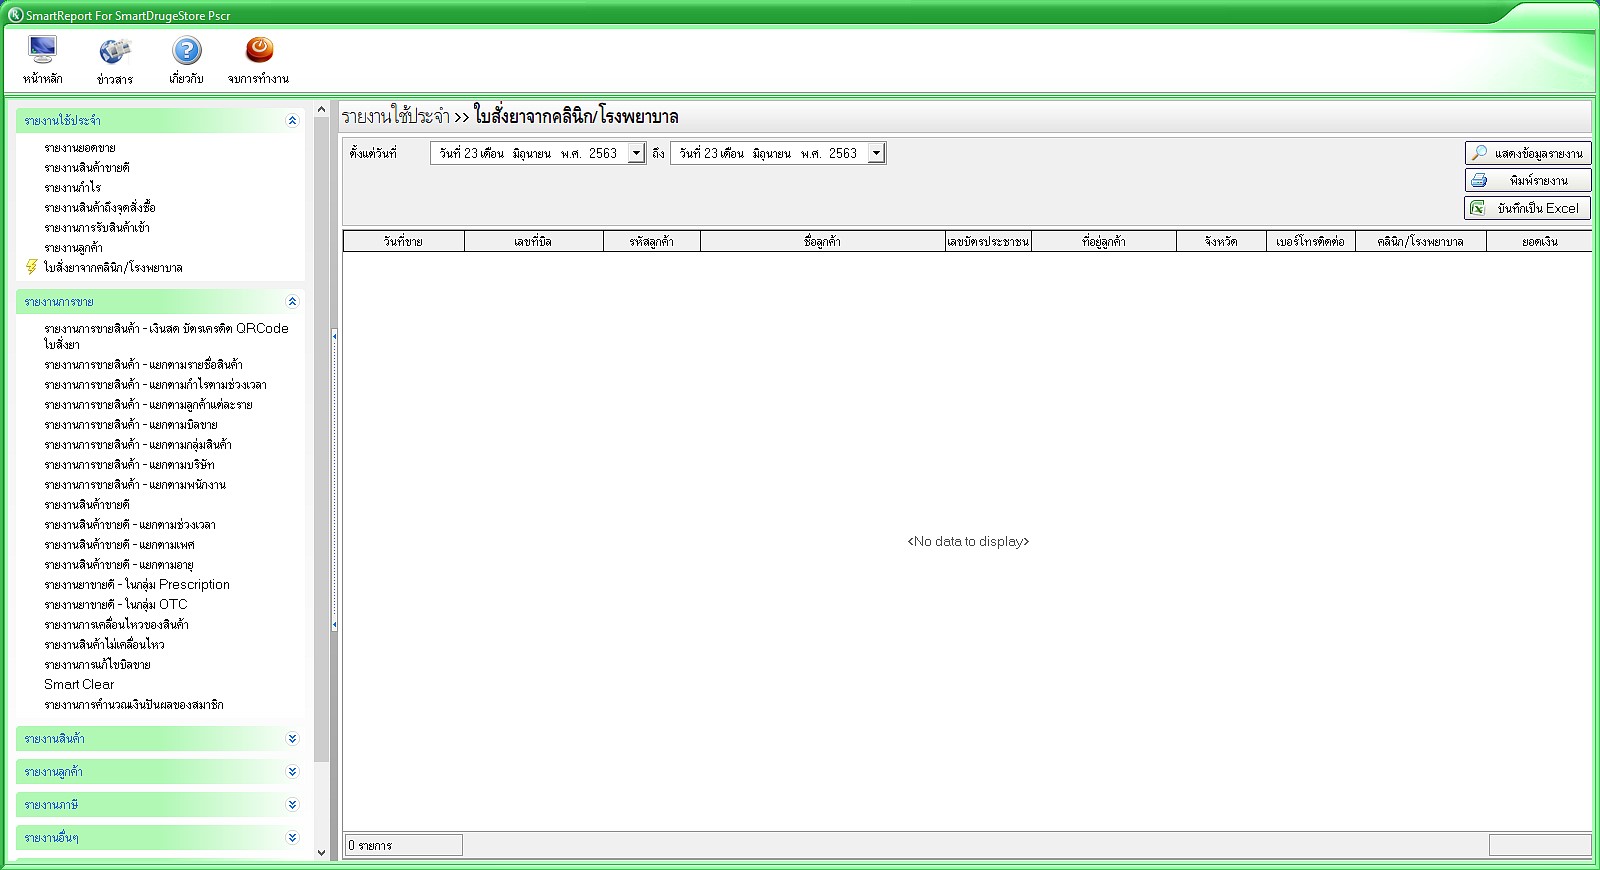Select รายงานยอดขาย in the sidebar
Viewport: 1600px width, 870px height.
click(80, 148)
